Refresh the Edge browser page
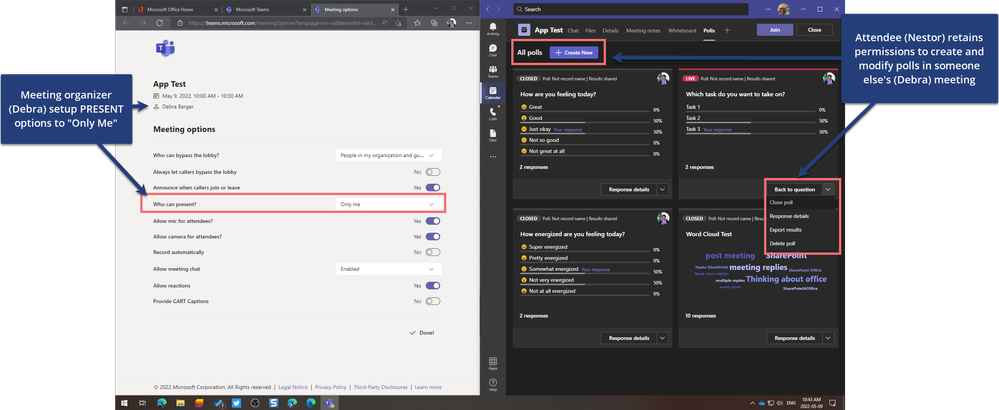The image size is (999, 410). point(159,22)
